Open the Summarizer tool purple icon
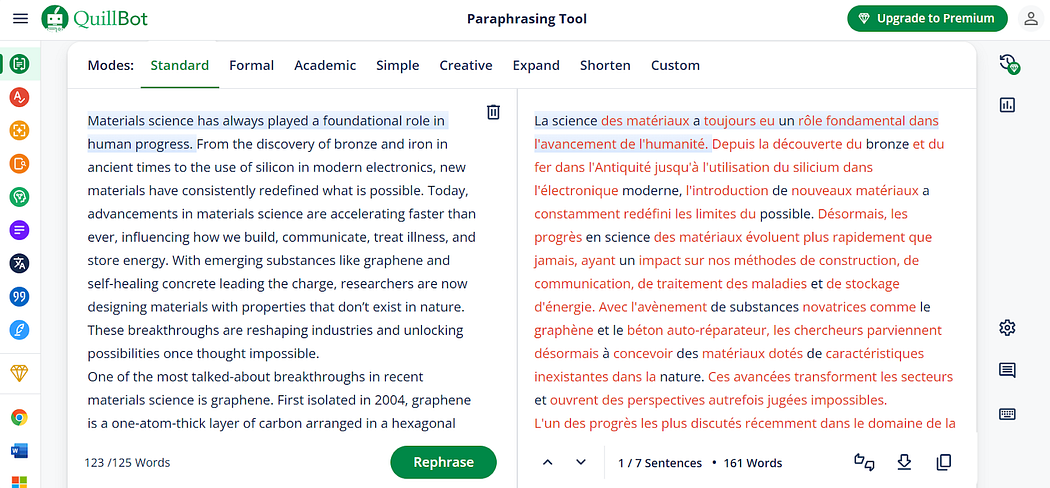The width and height of the screenshot is (1050, 488). tap(19, 230)
